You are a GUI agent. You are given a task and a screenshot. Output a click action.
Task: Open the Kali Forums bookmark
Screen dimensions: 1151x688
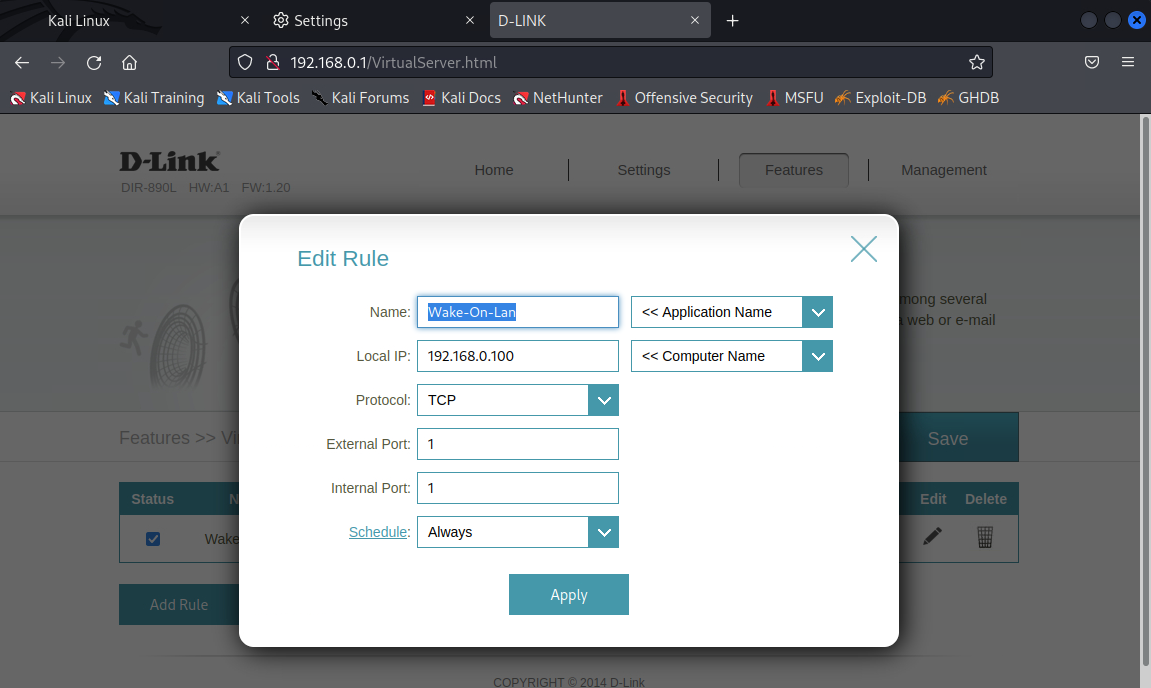pyautogui.click(x=360, y=98)
